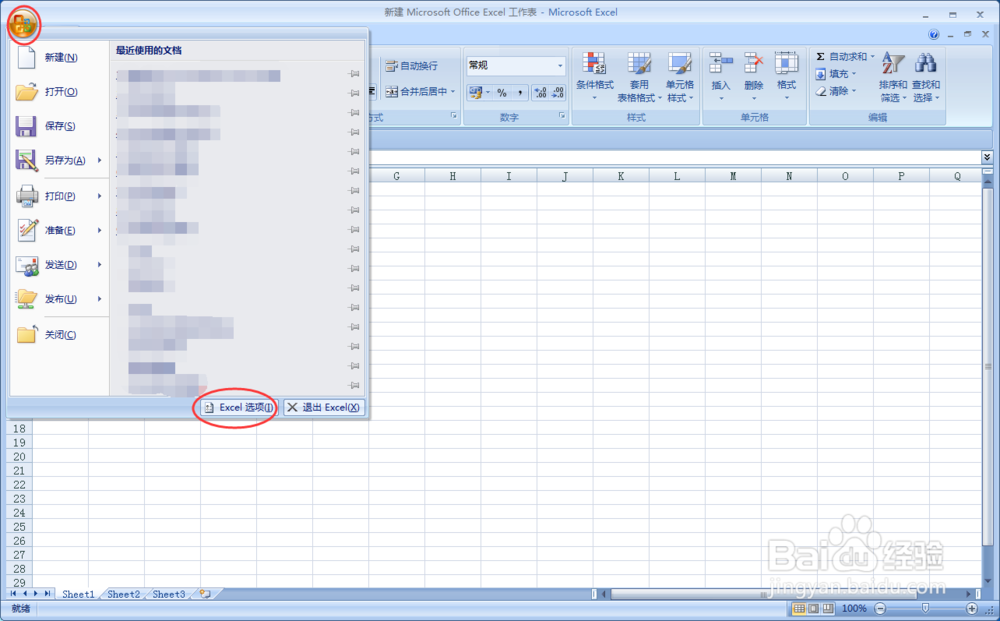Click the insert worksheet tab icon
The width and height of the screenshot is (1000, 621).
tap(205, 594)
